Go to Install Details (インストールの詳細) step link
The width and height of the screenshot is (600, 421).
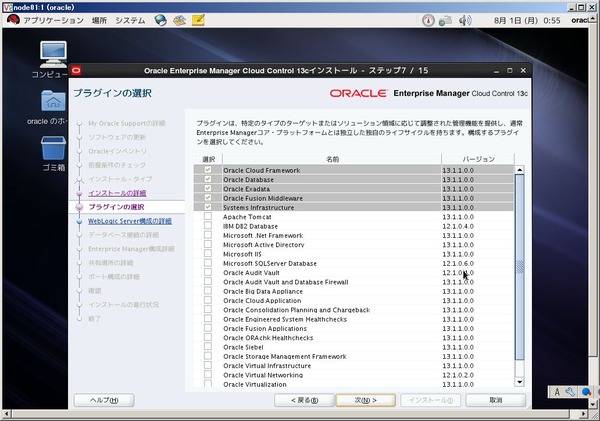click(x=117, y=193)
